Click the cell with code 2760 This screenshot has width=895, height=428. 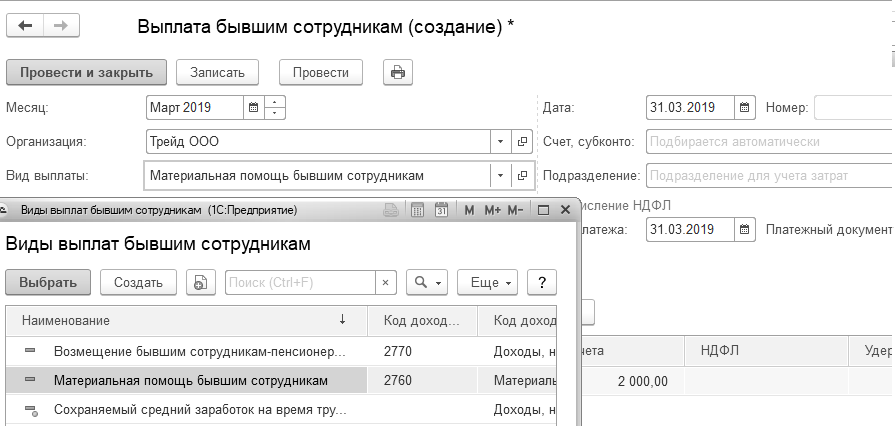pyautogui.click(x=423, y=381)
